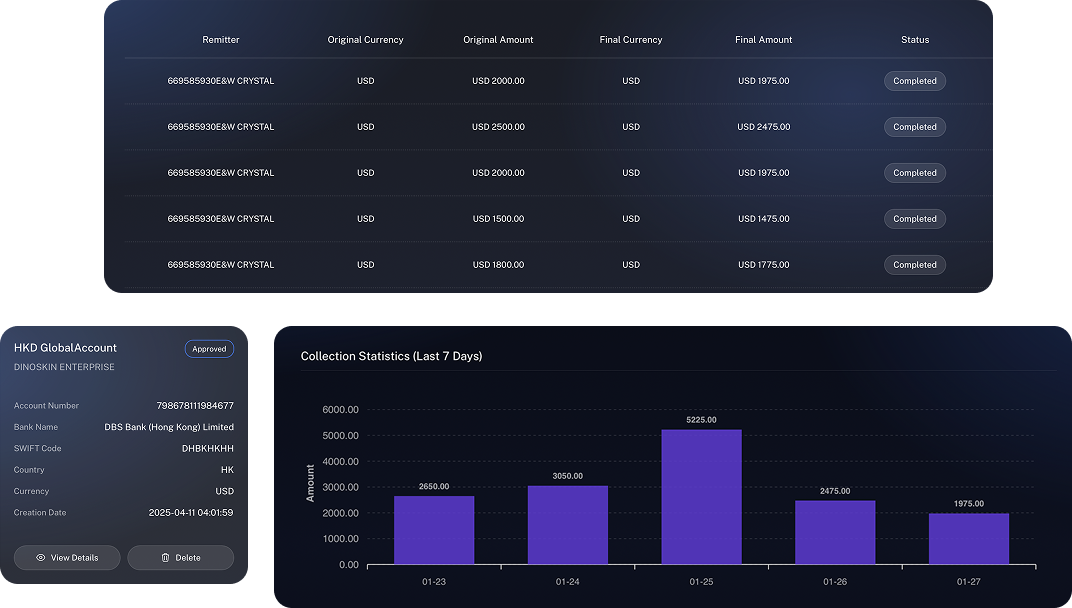Select the Status column header

914,40
